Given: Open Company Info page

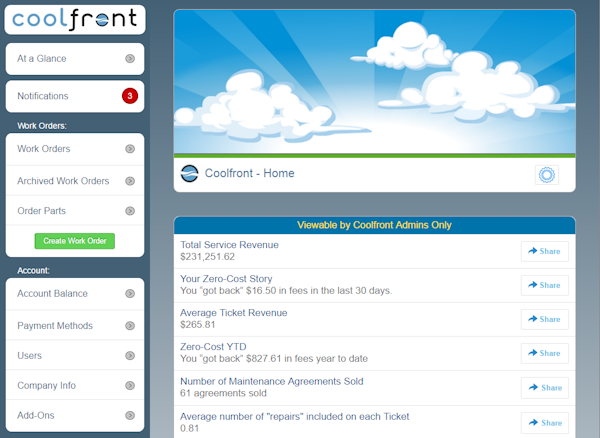Looking at the screenshot, I should coord(75,385).
